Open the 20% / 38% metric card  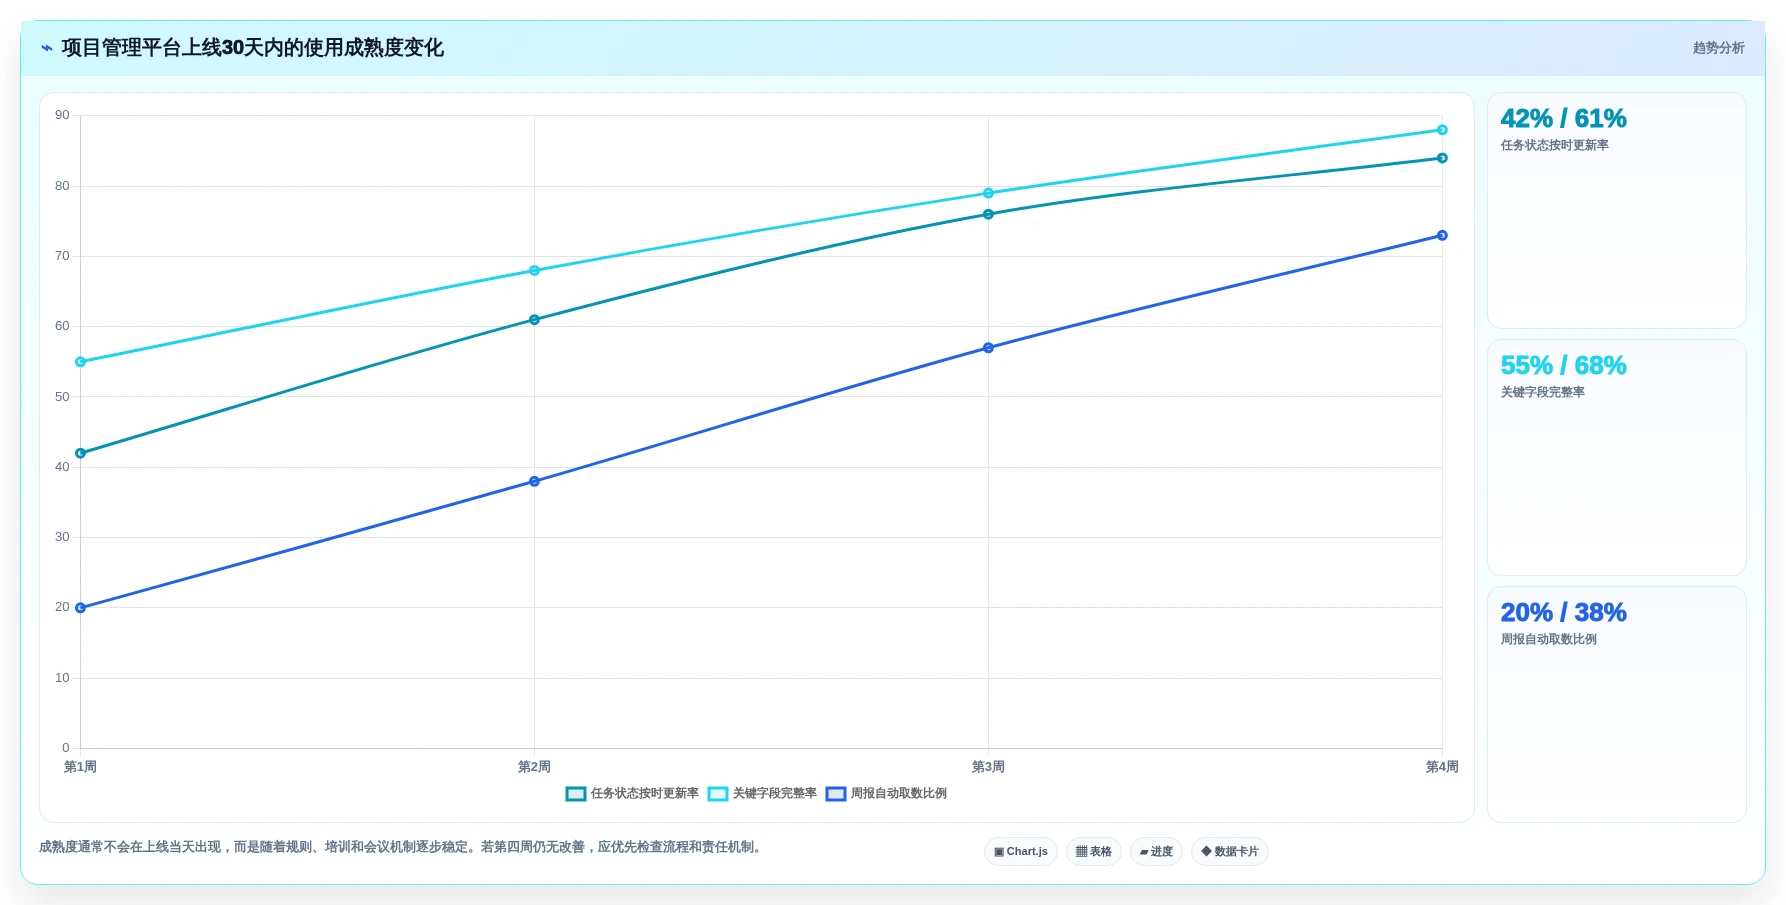pos(1617,705)
